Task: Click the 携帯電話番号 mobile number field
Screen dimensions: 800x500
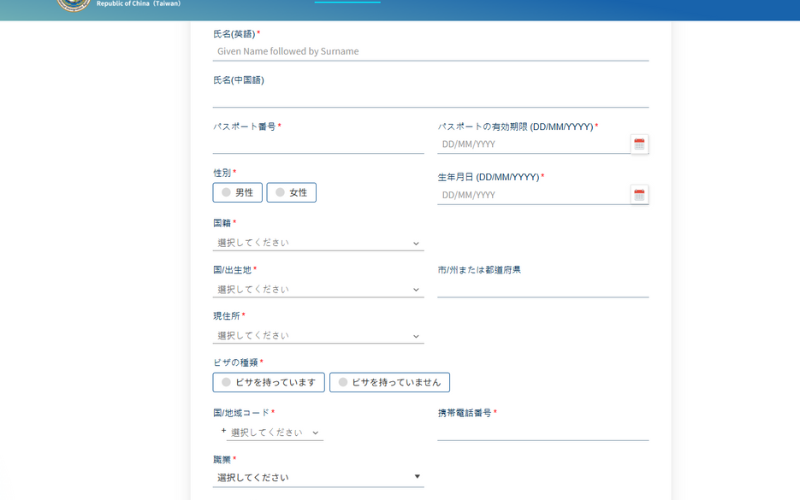Action: [x=542, y=431]
